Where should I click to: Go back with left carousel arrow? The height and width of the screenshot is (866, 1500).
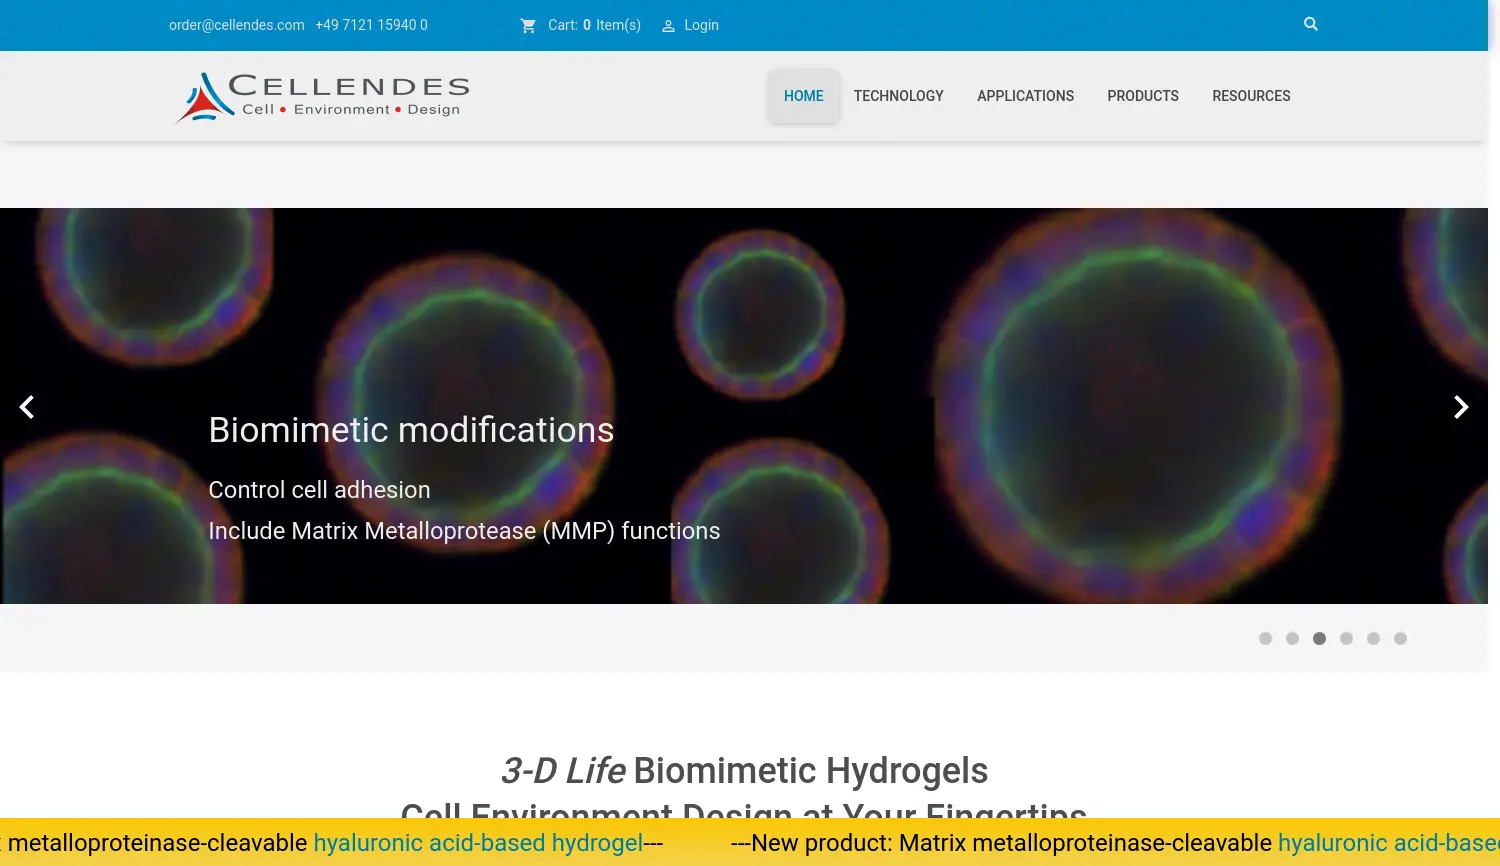(x=27, y=407)
